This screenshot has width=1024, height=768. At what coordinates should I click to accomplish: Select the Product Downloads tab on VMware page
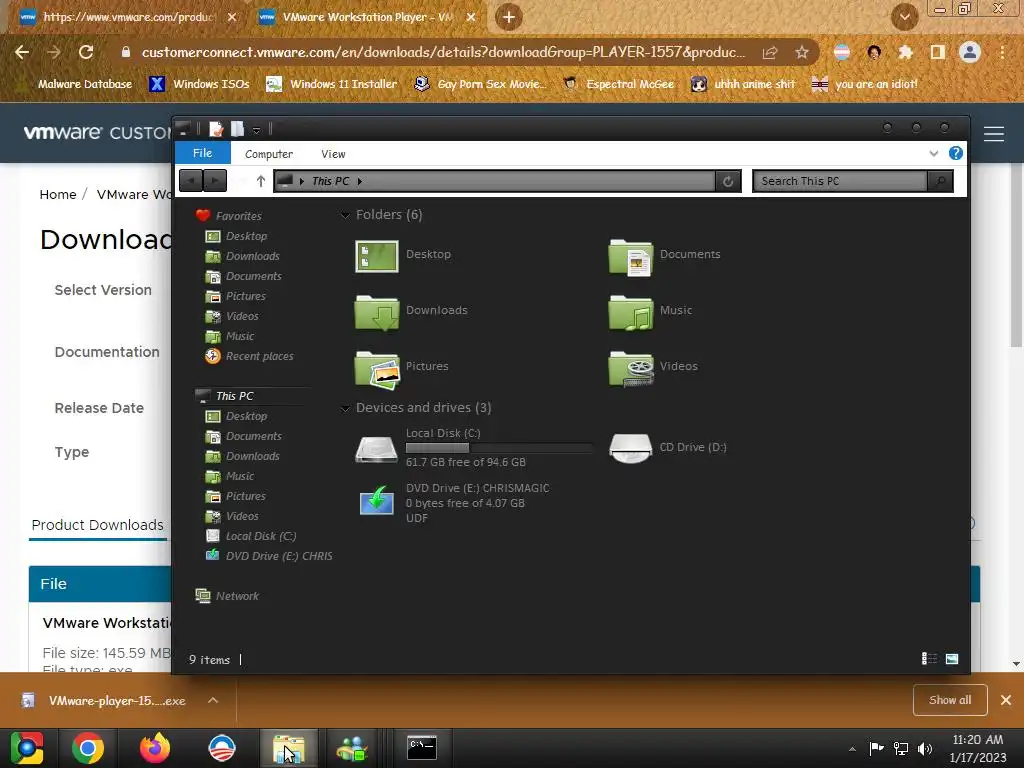[x=98, y=525]
